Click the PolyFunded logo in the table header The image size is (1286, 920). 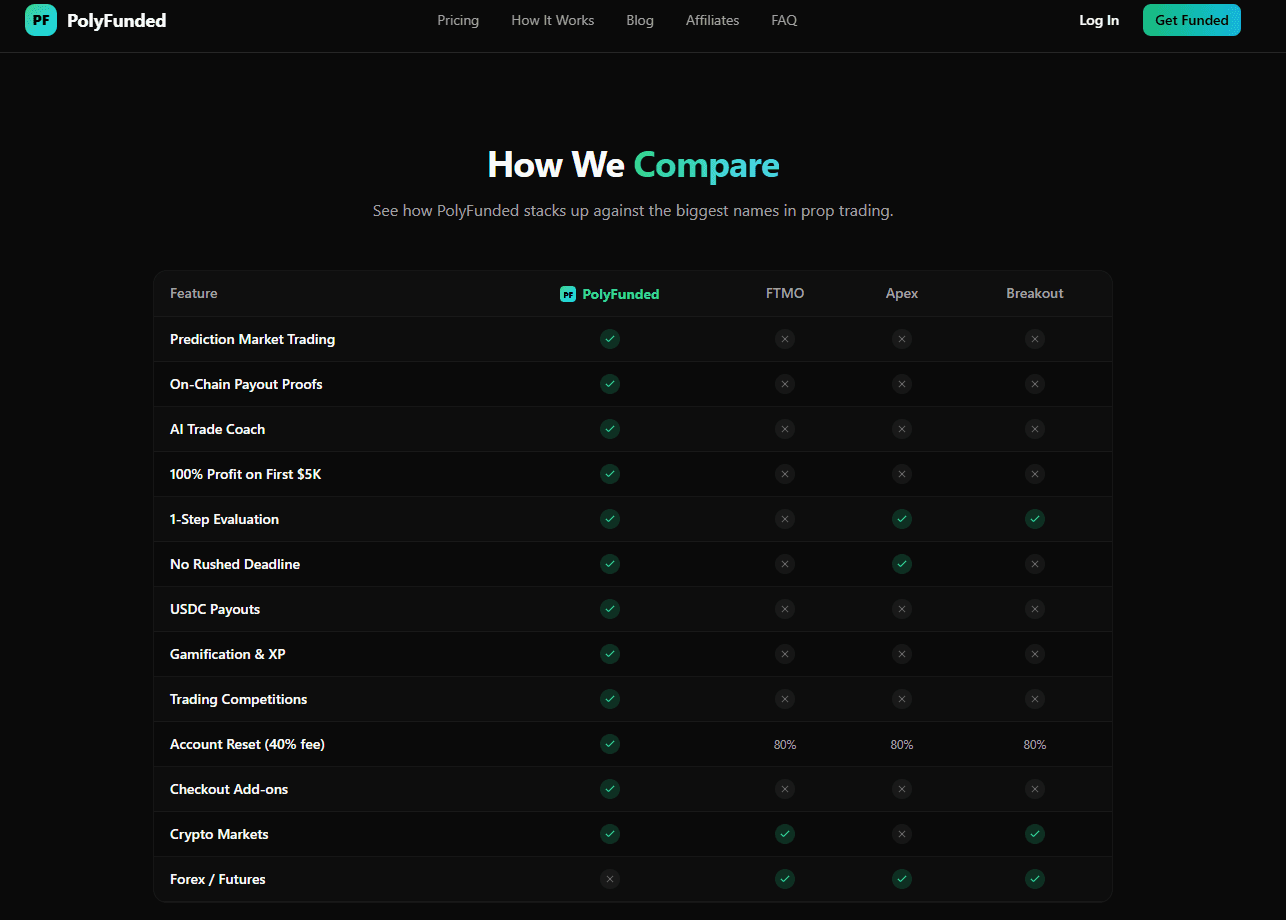tap(609, 293)
